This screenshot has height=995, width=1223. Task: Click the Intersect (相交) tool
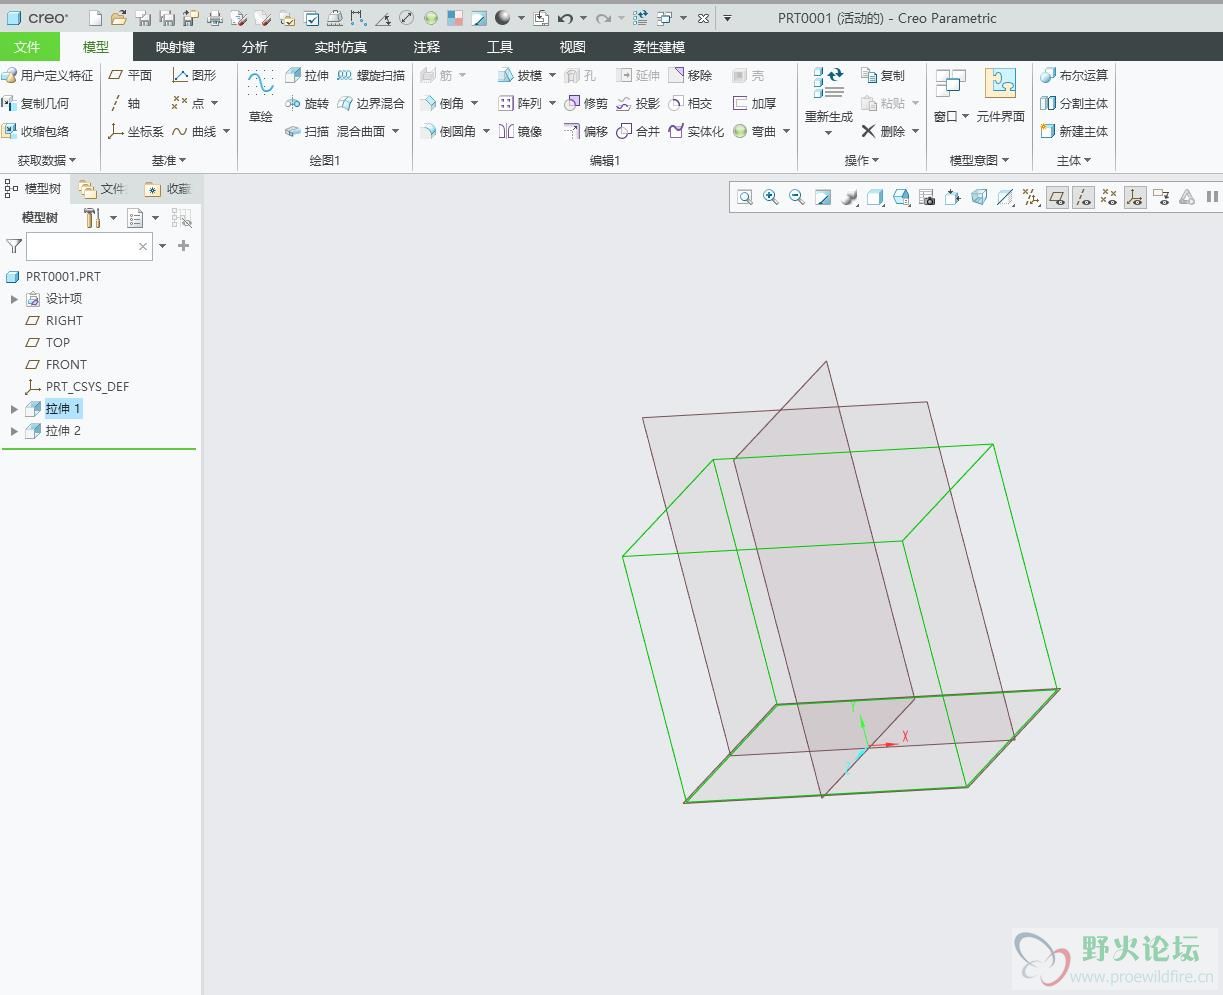(x=690, y=103)
